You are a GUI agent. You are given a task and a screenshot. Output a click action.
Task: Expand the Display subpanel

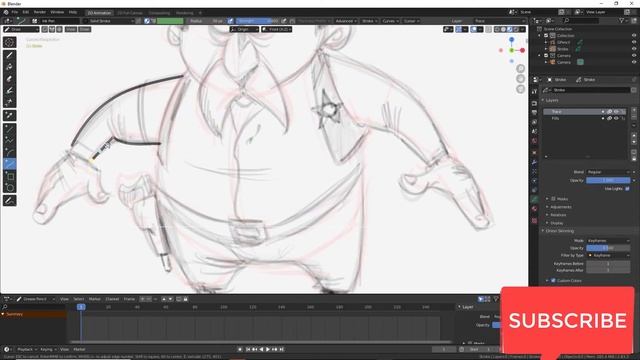point(547,223)
